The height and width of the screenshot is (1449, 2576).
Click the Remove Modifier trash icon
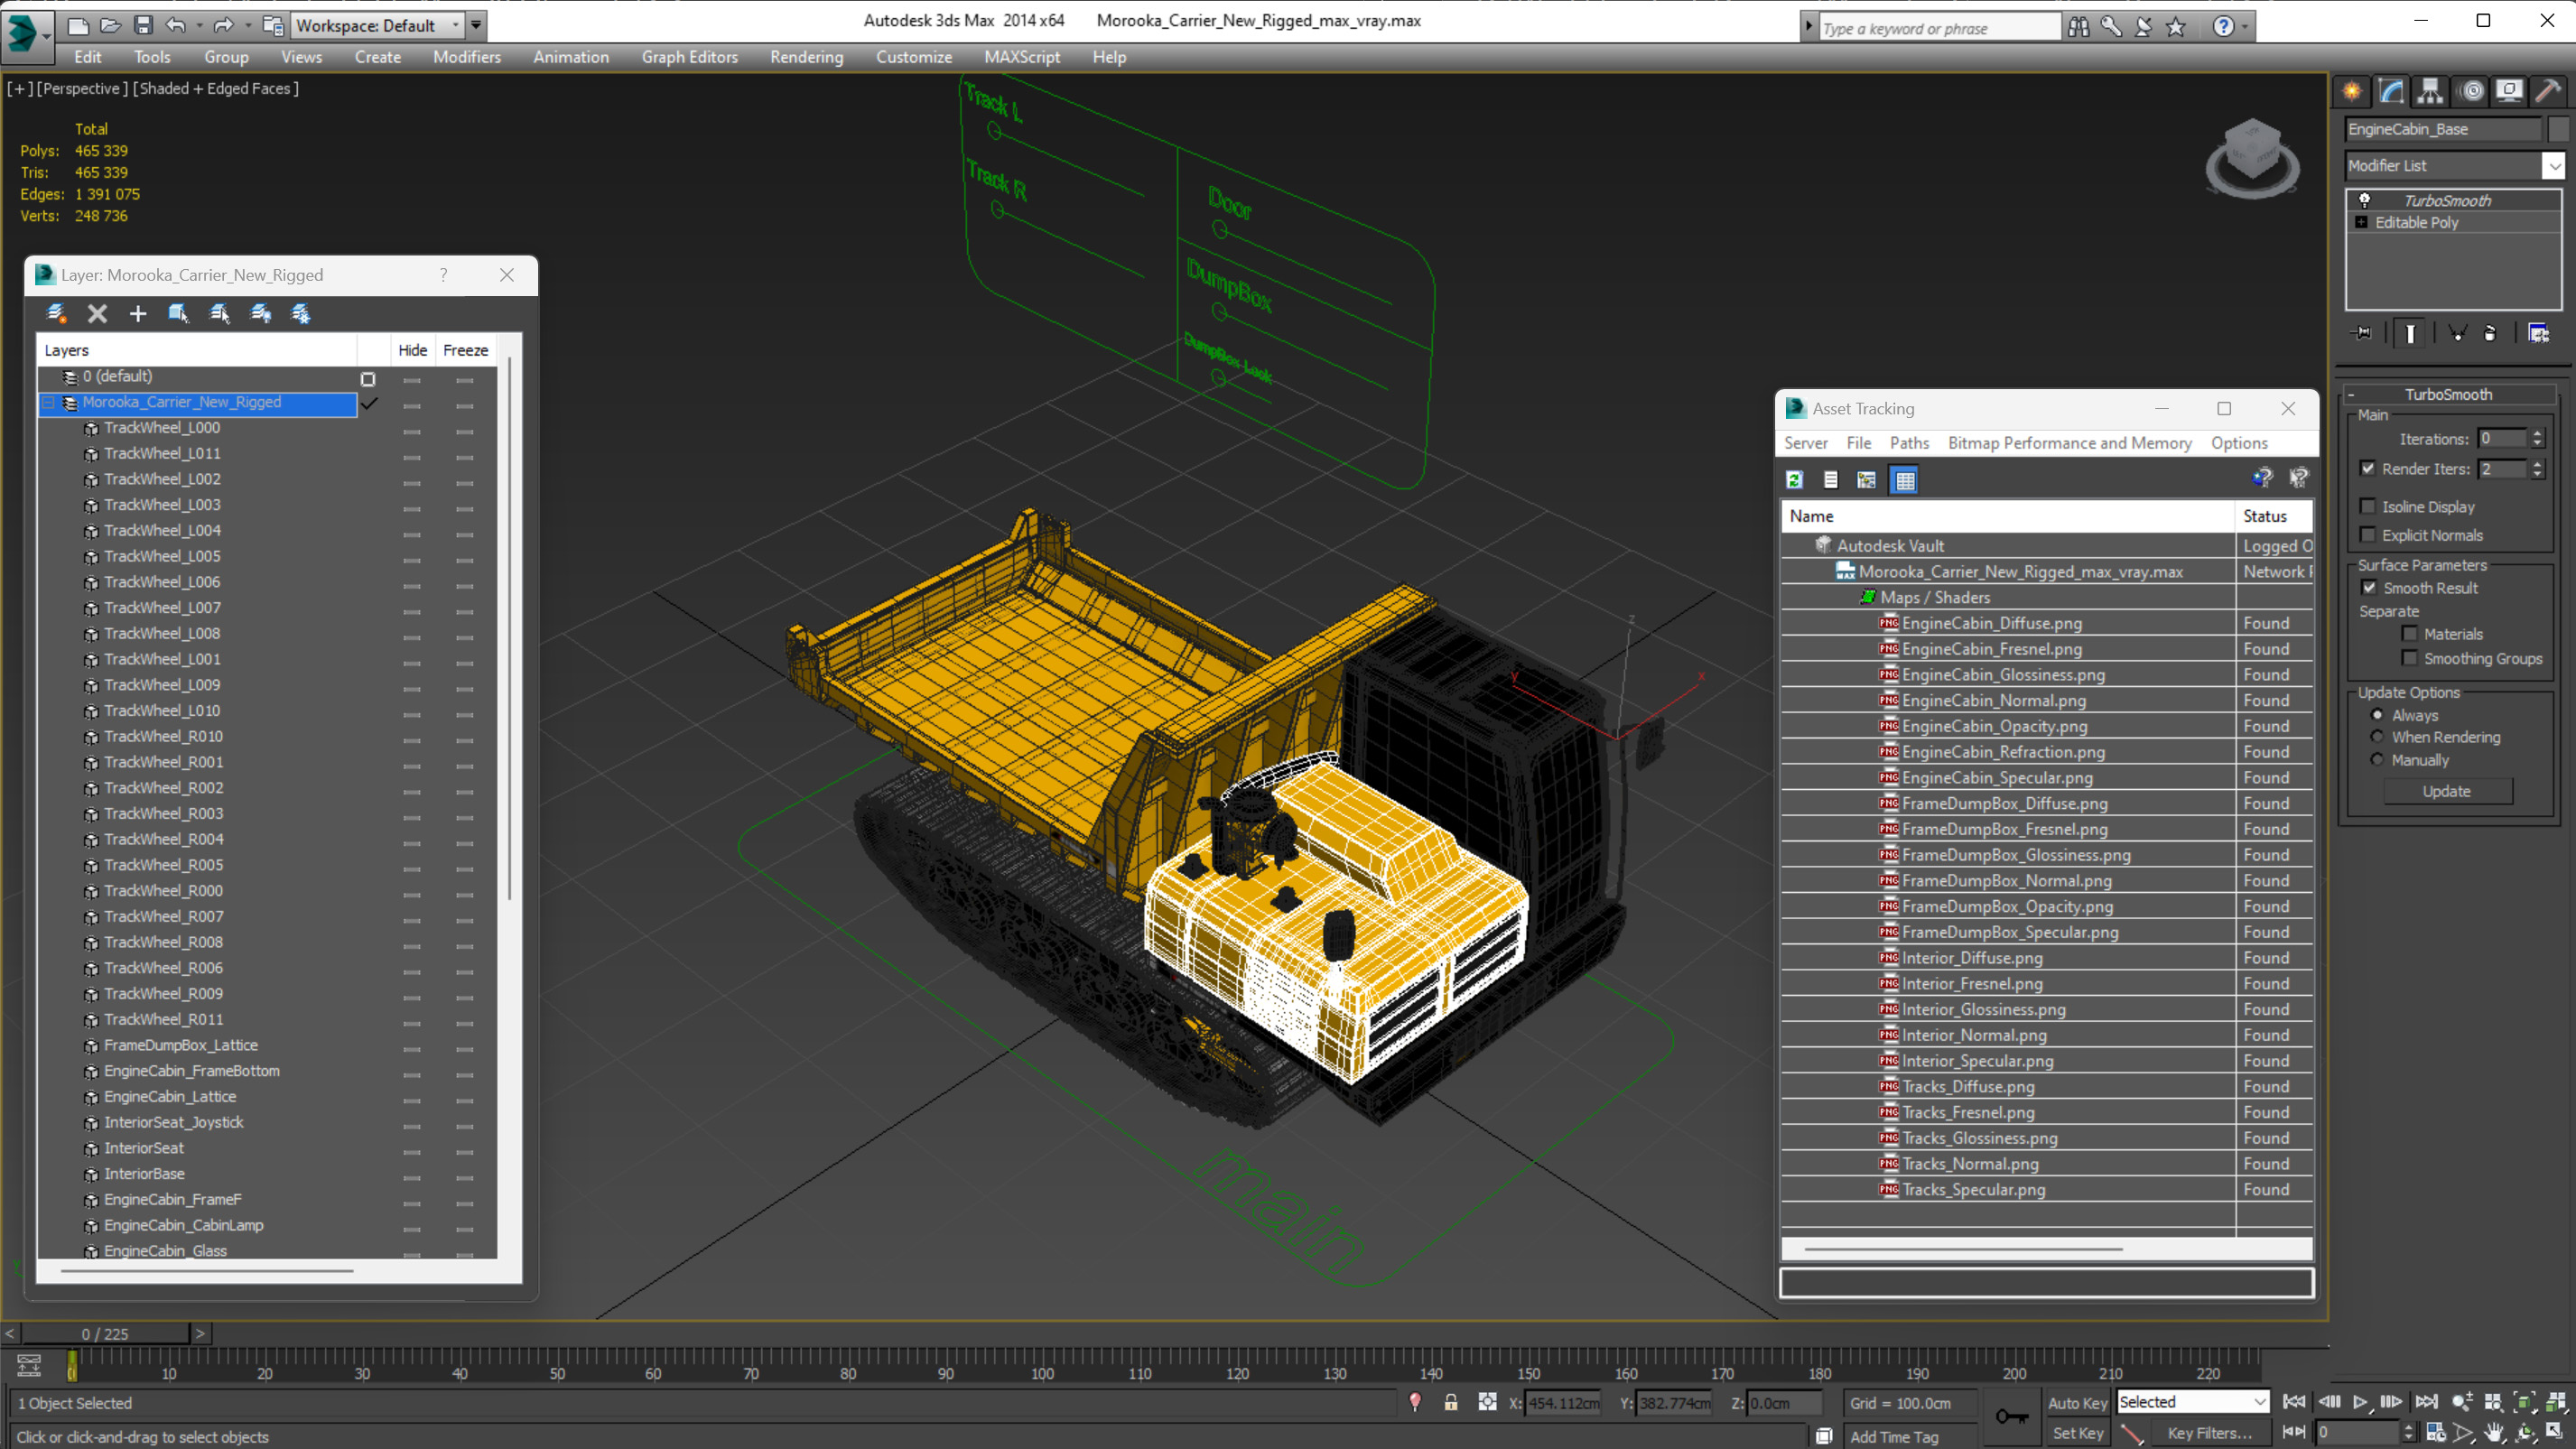pos(2490,333)
